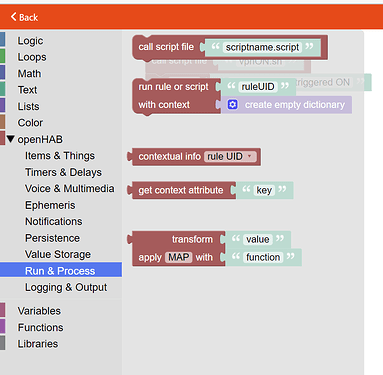This screenshot has height=375, width=383.
Task: Click the Back chevron arrow icon
Action: coord(13,17)
